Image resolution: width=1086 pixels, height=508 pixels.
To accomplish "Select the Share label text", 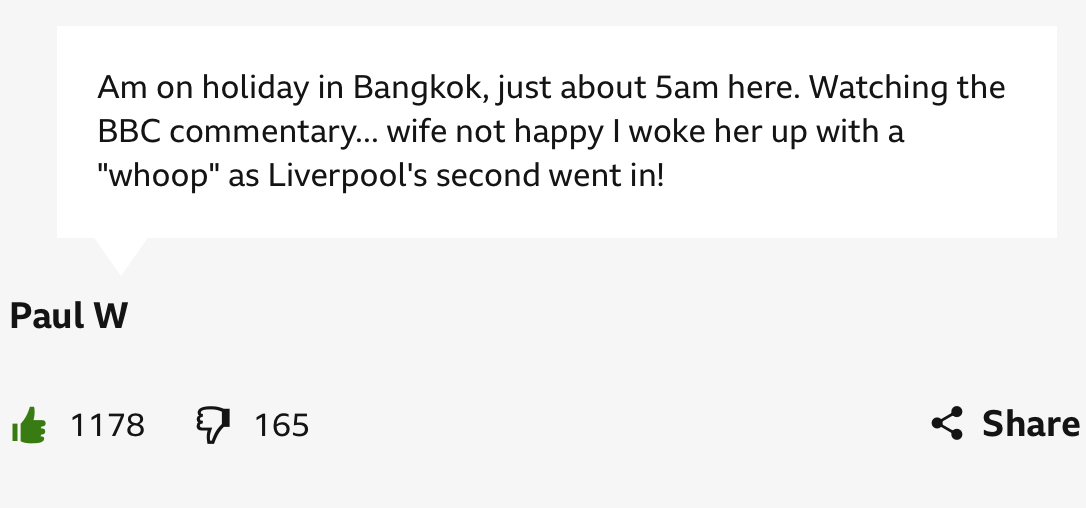I will (x=1031, y=423).
